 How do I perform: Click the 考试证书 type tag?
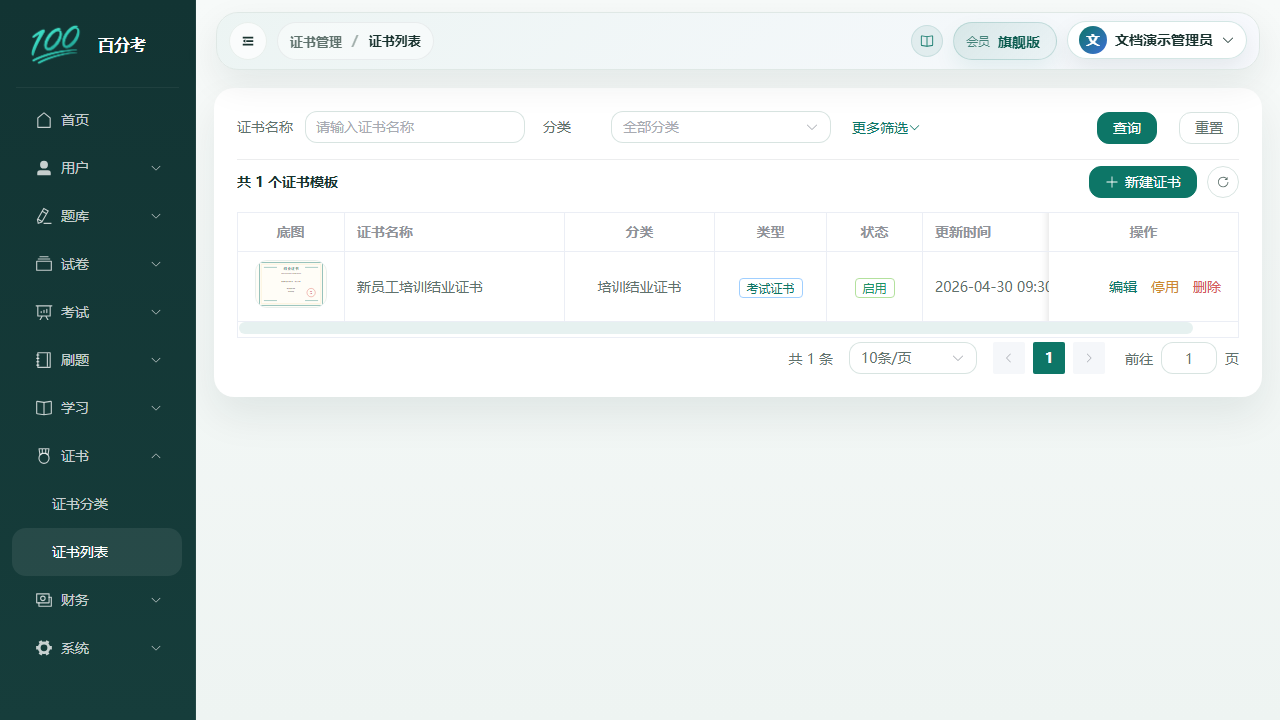[x=771, y=288]
